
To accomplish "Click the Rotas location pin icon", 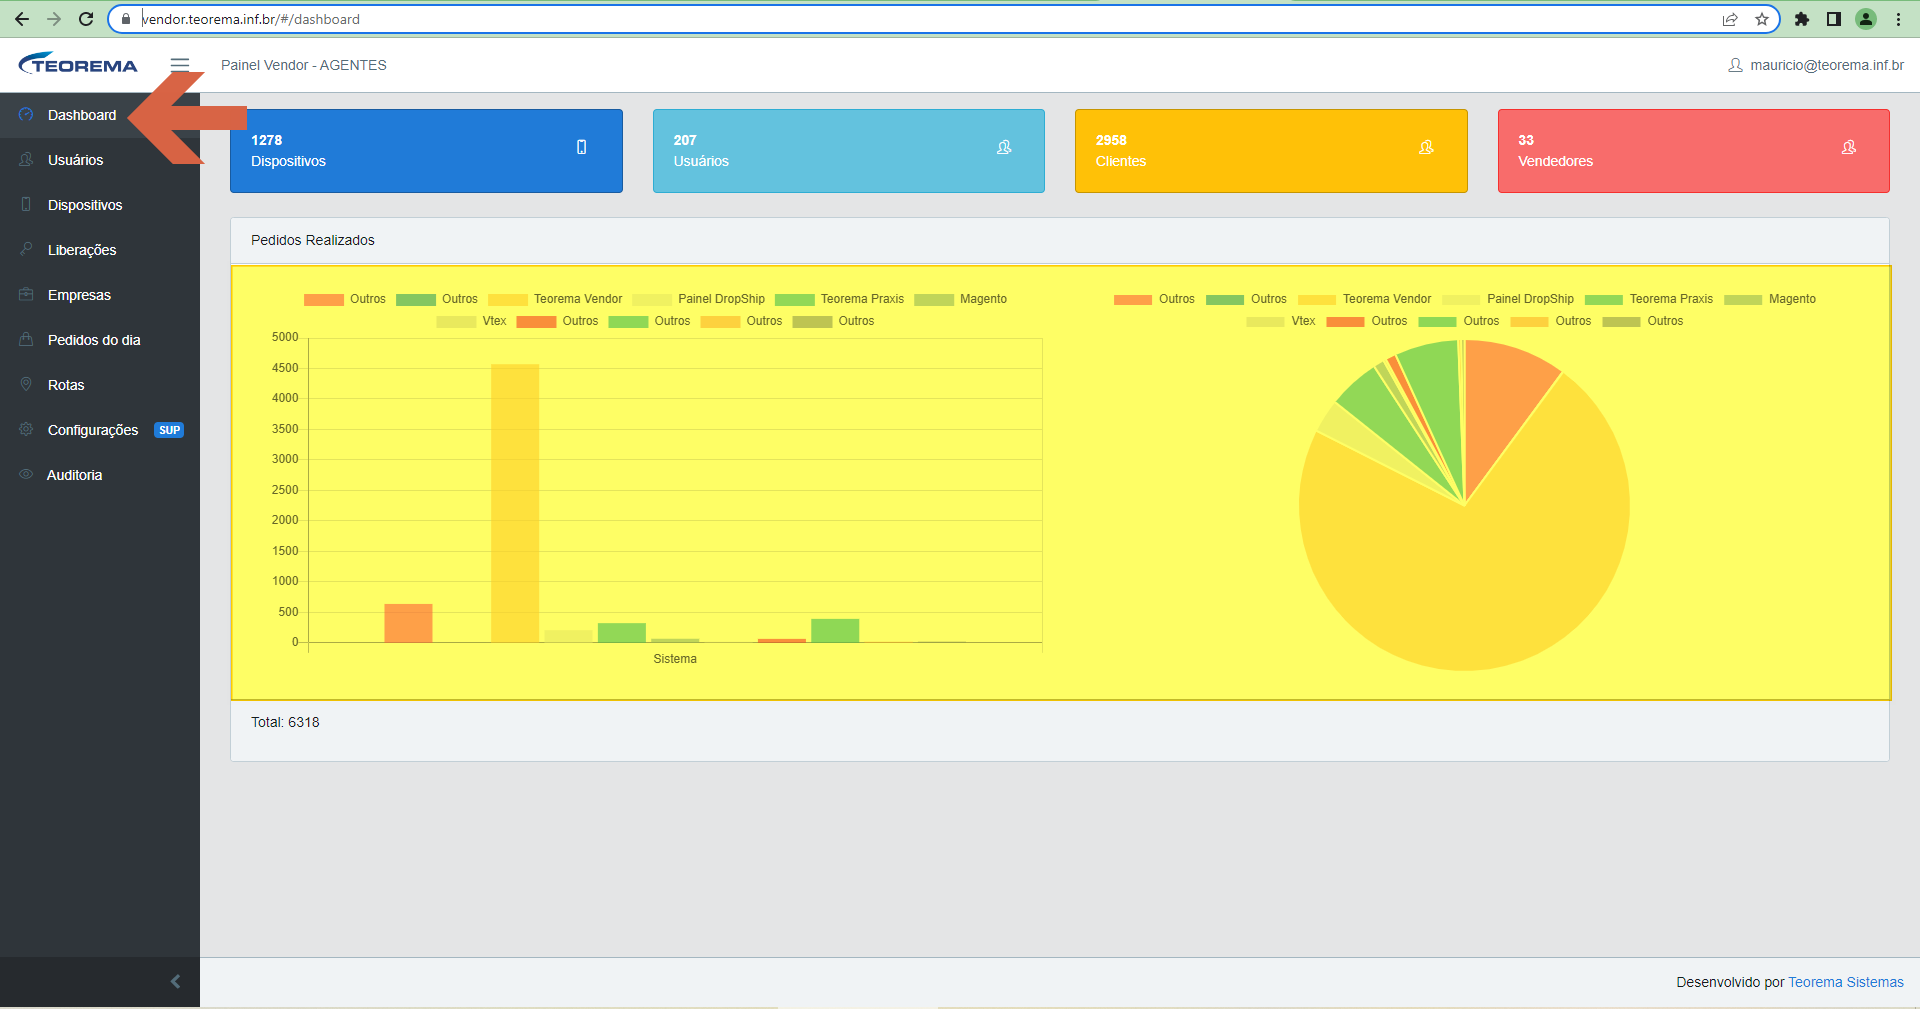I will [26, 385].
